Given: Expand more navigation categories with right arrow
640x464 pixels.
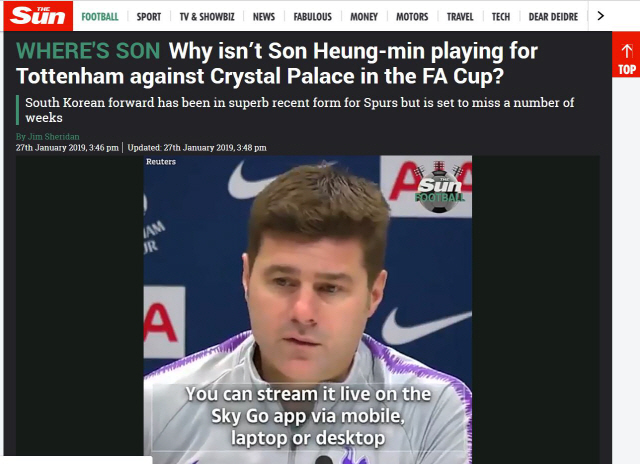Looking at the screenshot, I should (600, 16).
